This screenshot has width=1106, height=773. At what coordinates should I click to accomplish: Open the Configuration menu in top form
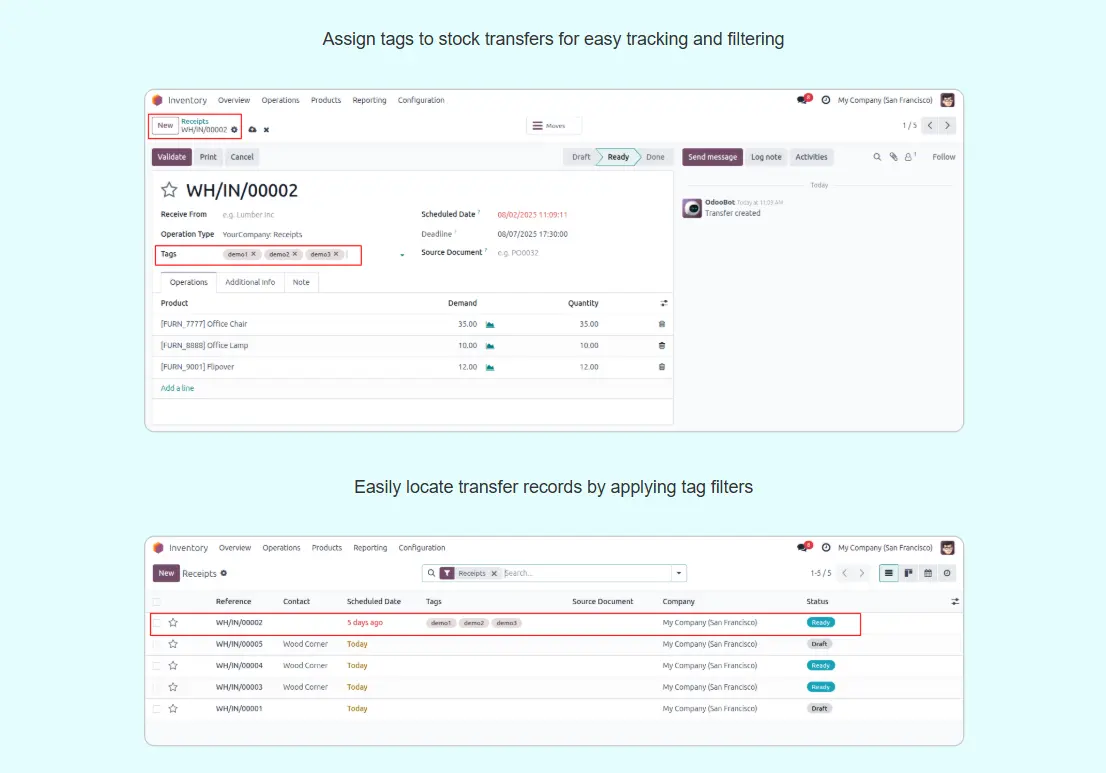point(421,100)
